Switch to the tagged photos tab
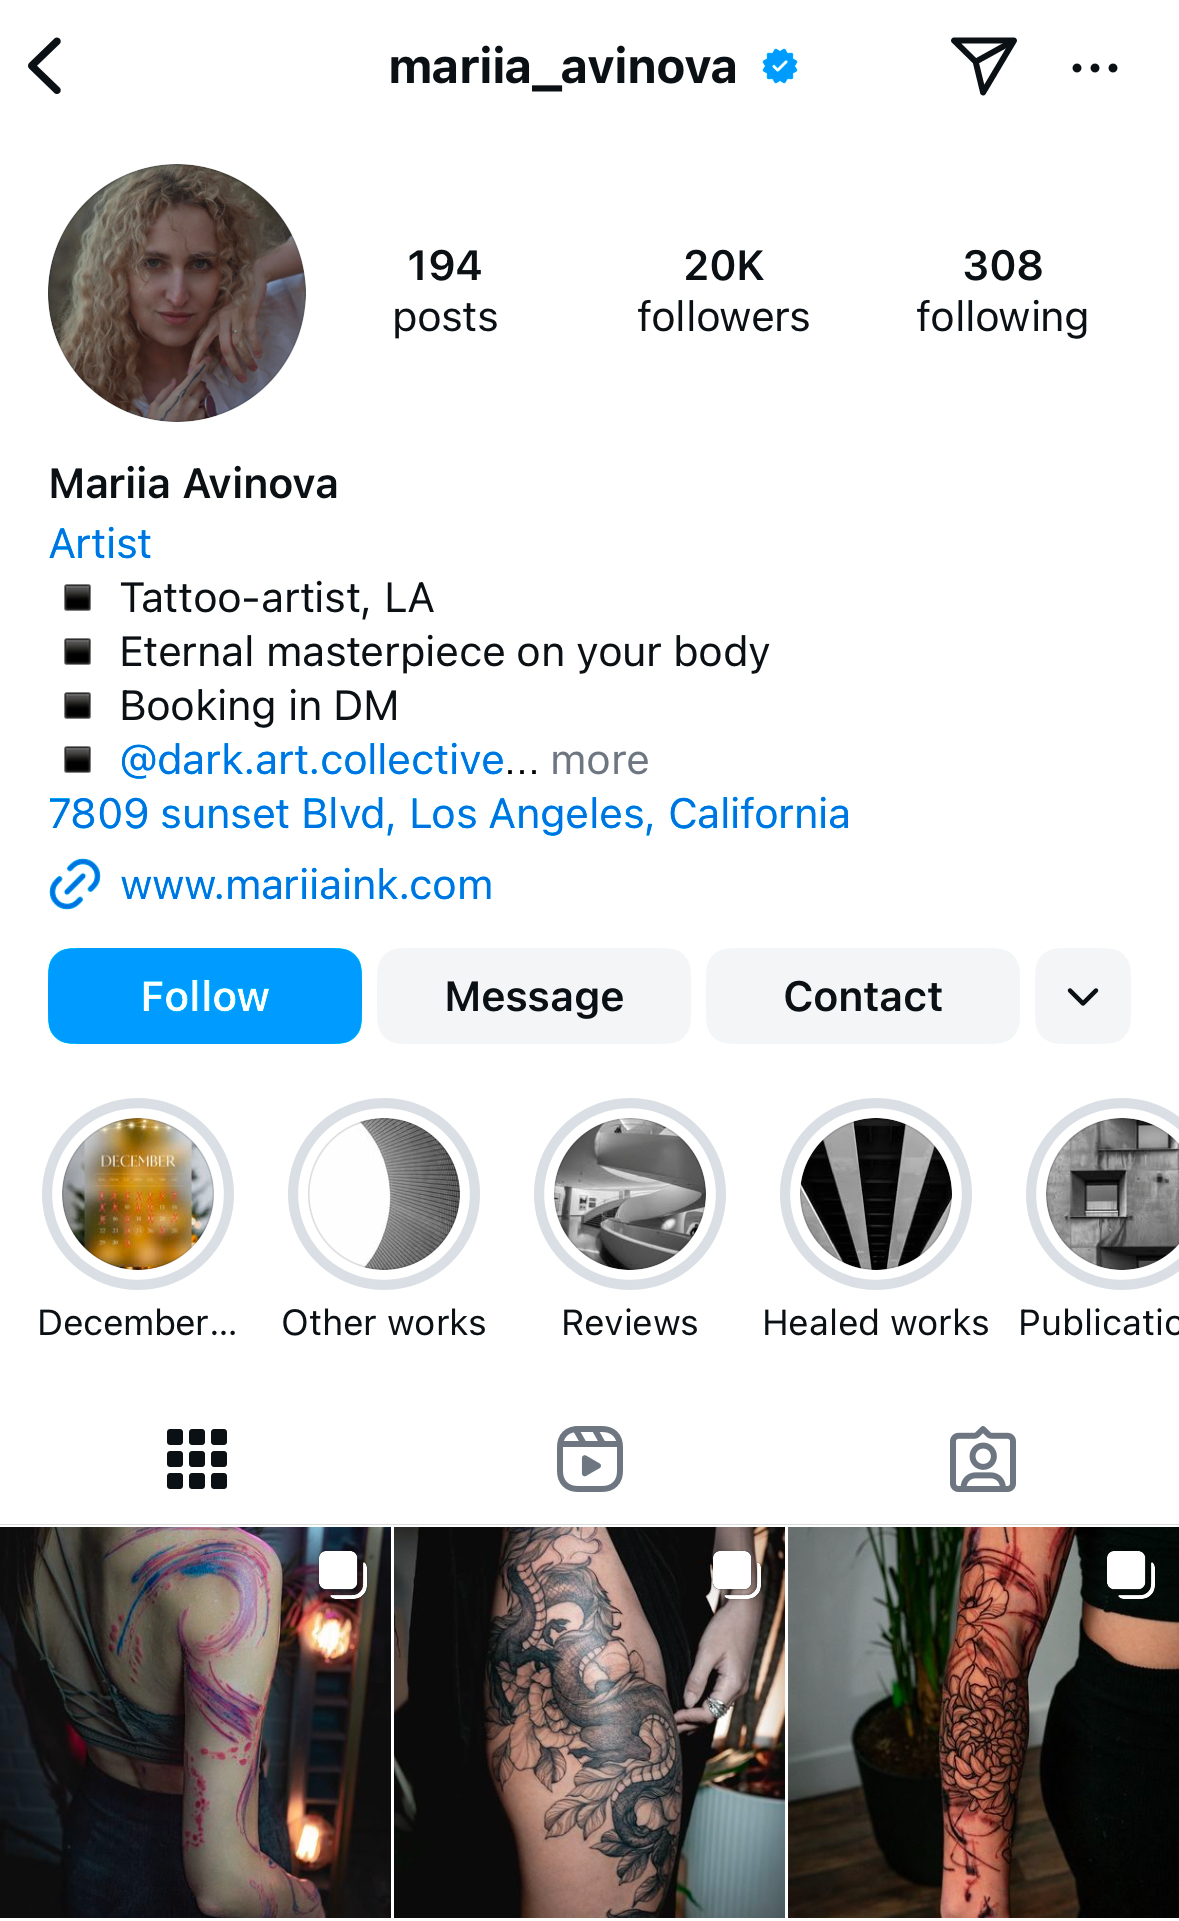The height and width of the screenshot is (1921, 1179). tap(983, 1459)
